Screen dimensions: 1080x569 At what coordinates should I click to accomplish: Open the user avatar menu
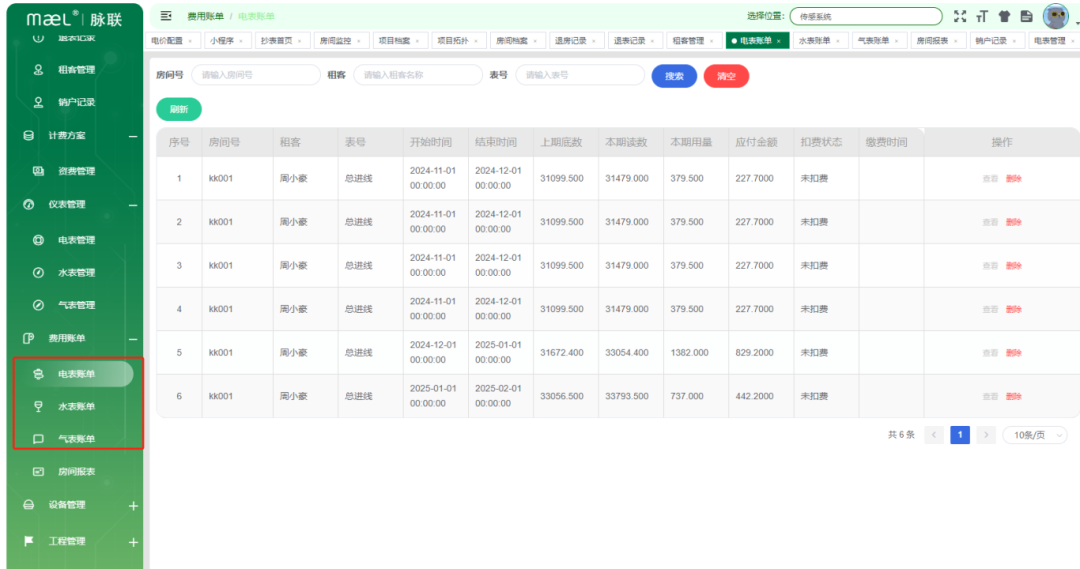pyautogui.click(x=1055, y=16)
